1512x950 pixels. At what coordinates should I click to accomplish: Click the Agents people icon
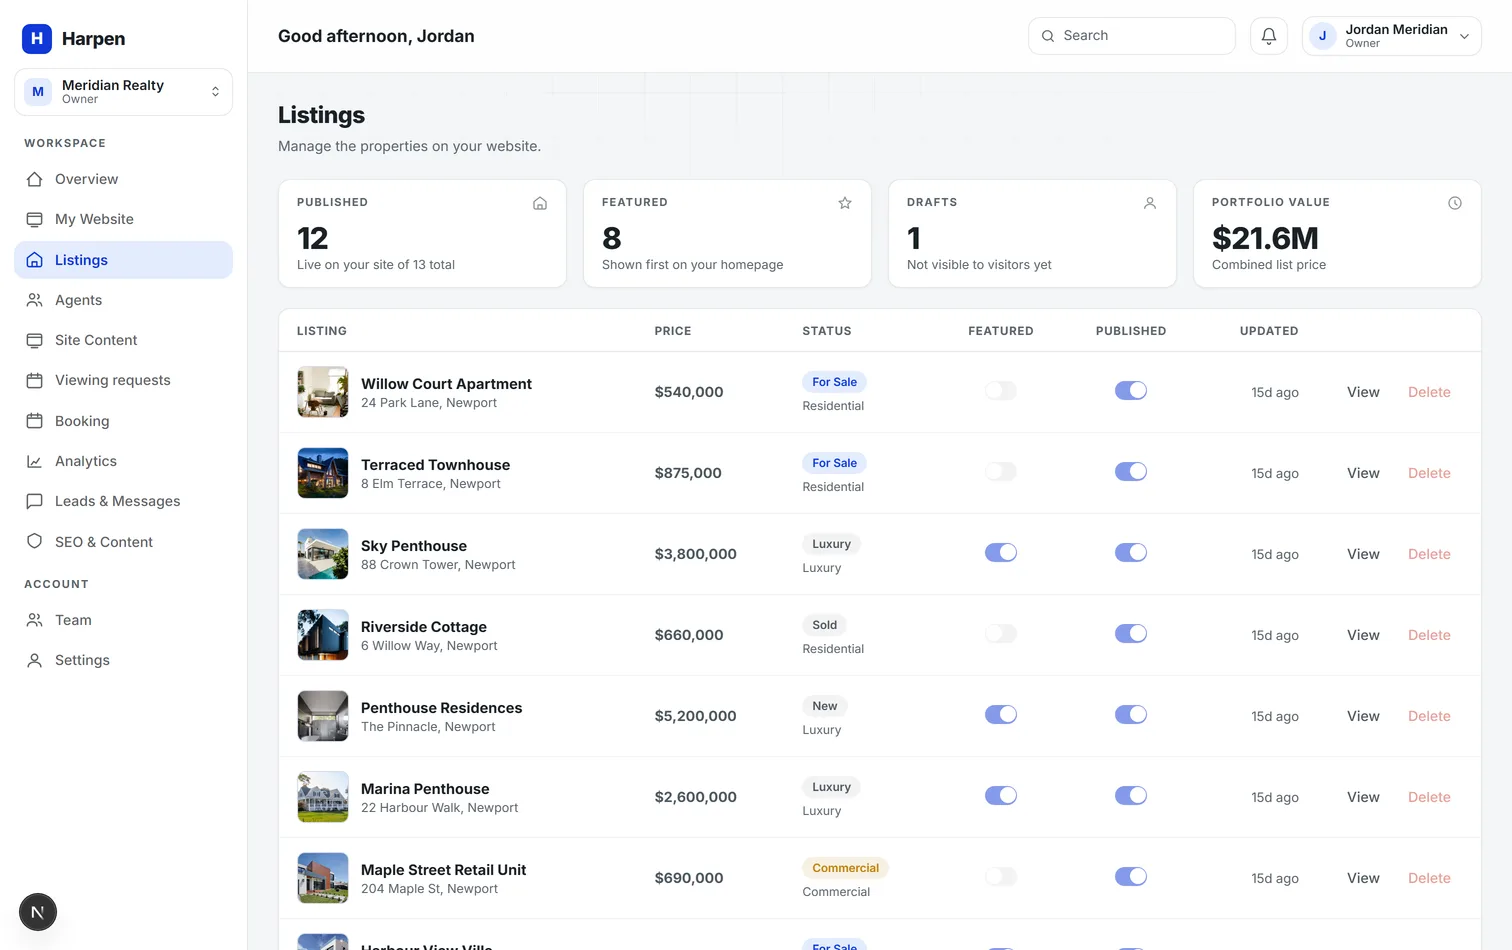(35, 300)
